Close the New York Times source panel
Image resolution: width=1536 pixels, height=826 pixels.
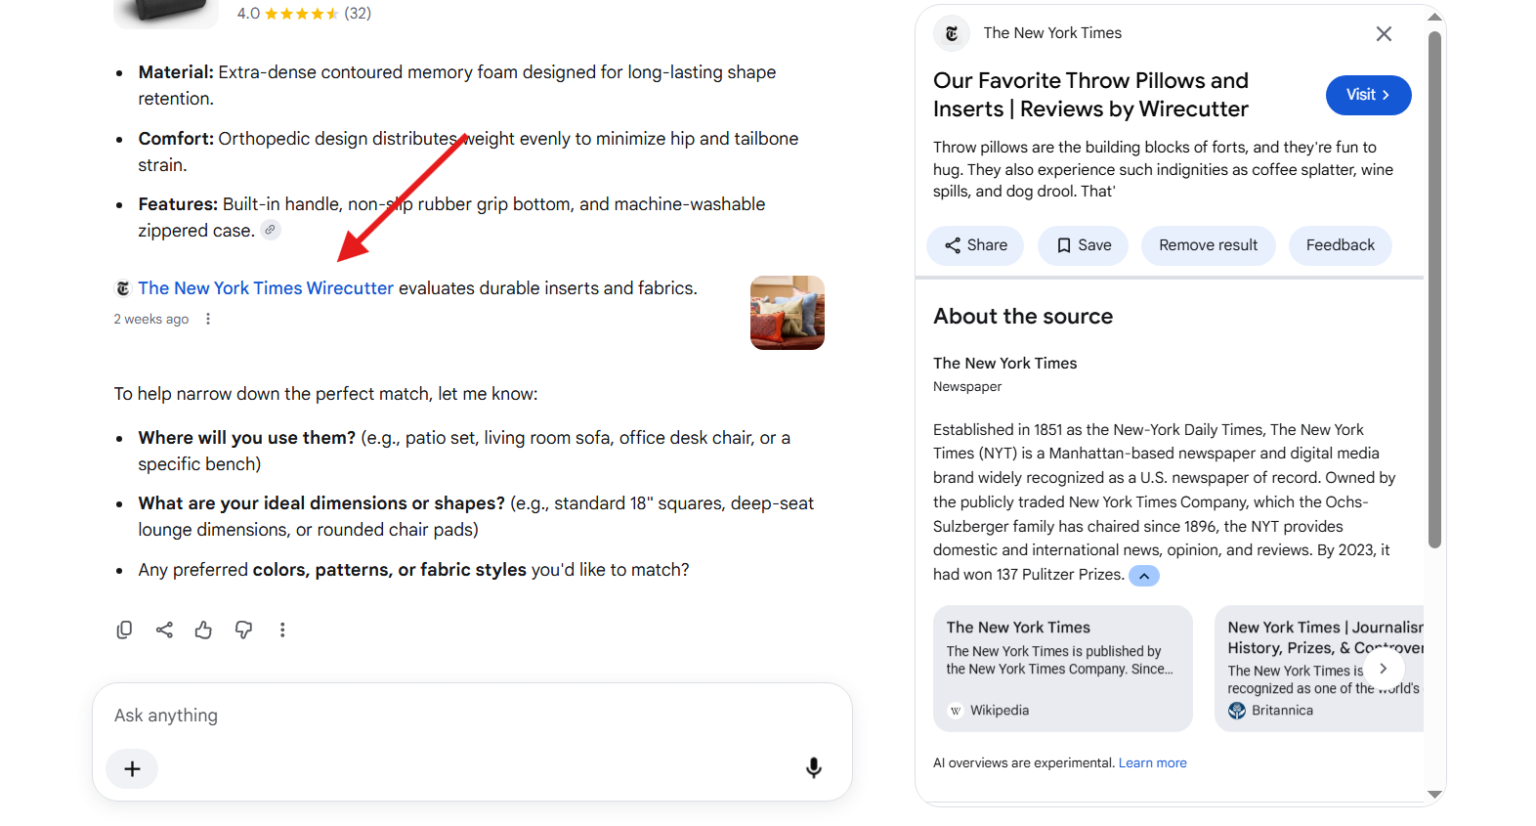tap(1384, 34)
